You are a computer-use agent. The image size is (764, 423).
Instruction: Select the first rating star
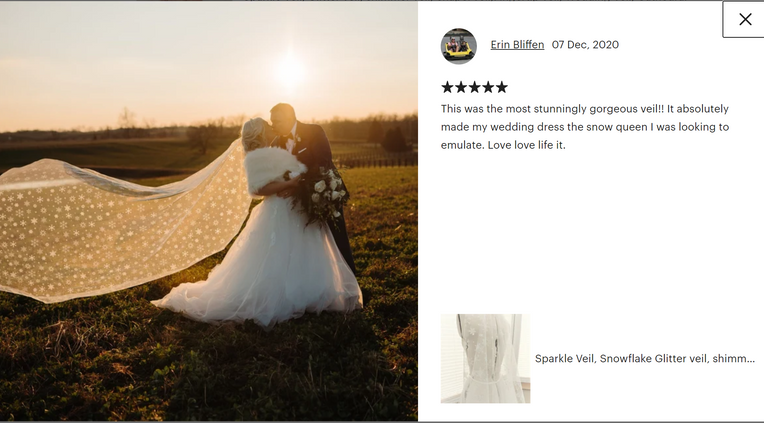click(x=447, y=87)
